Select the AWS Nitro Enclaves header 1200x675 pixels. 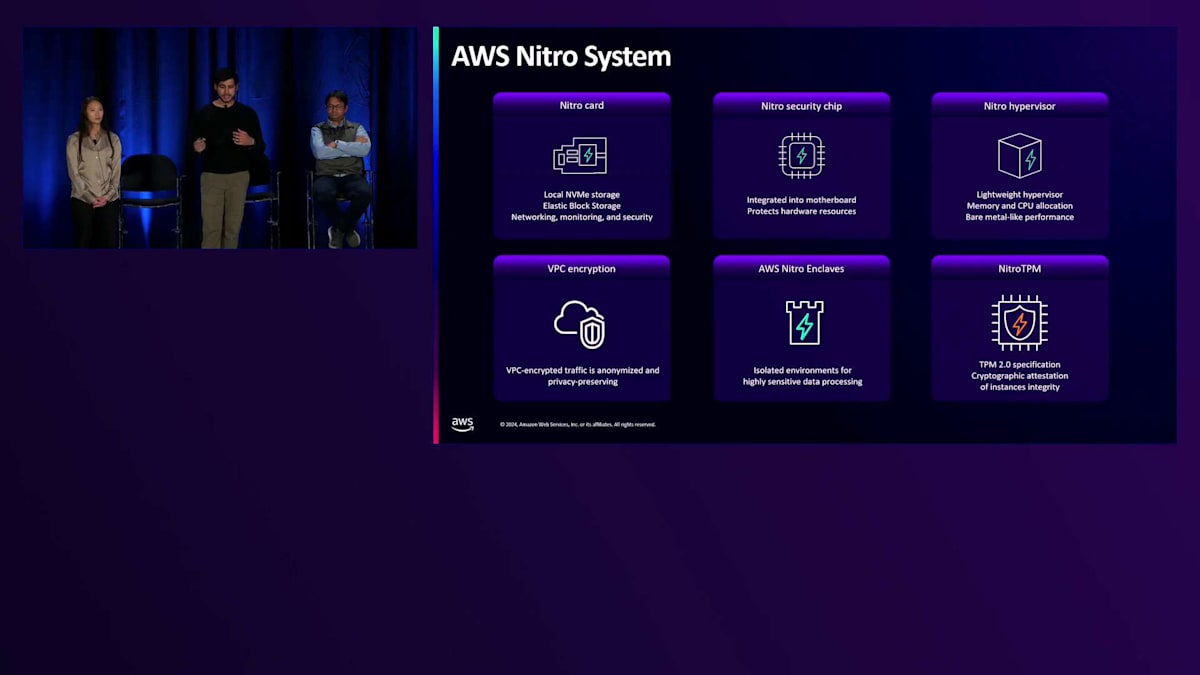click(801, 268)
